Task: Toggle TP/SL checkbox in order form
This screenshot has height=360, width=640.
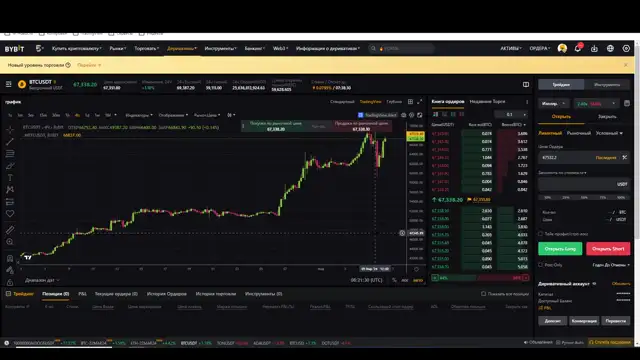Action: pos(540,234)
